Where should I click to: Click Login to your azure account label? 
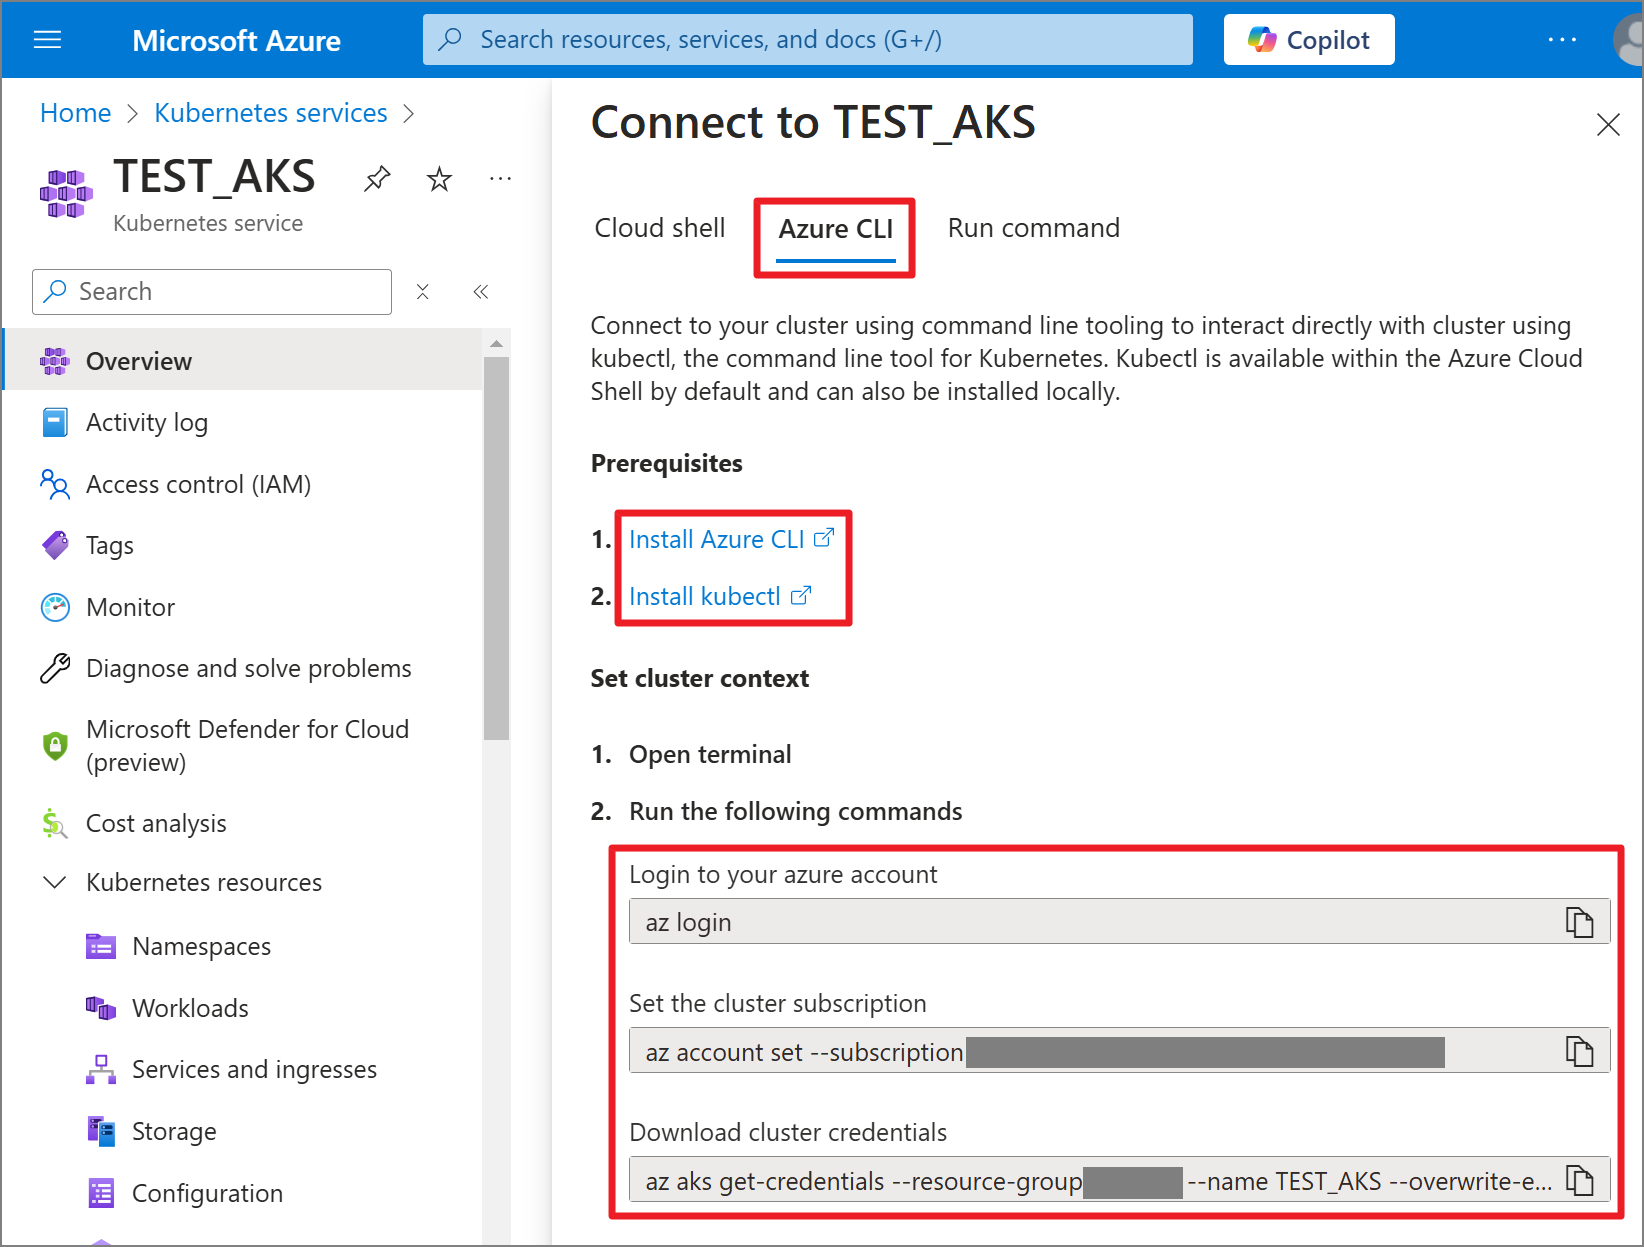[783, 875]
